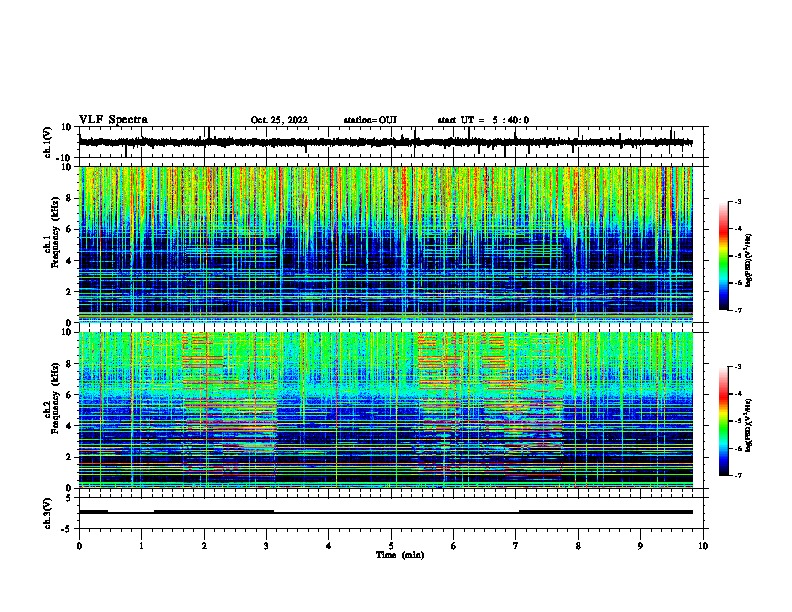Click the "Time (min)" x-axis label

point(400,555)
